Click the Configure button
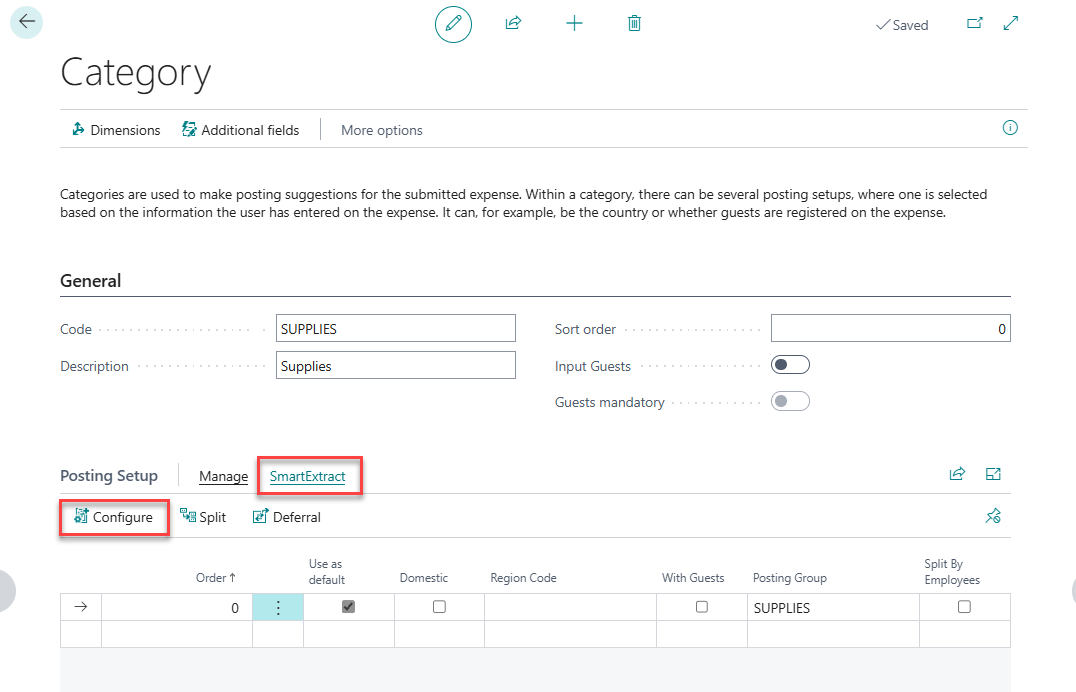Image resolution: width=1076 pixels, height=692 pixels. point(113,517)
